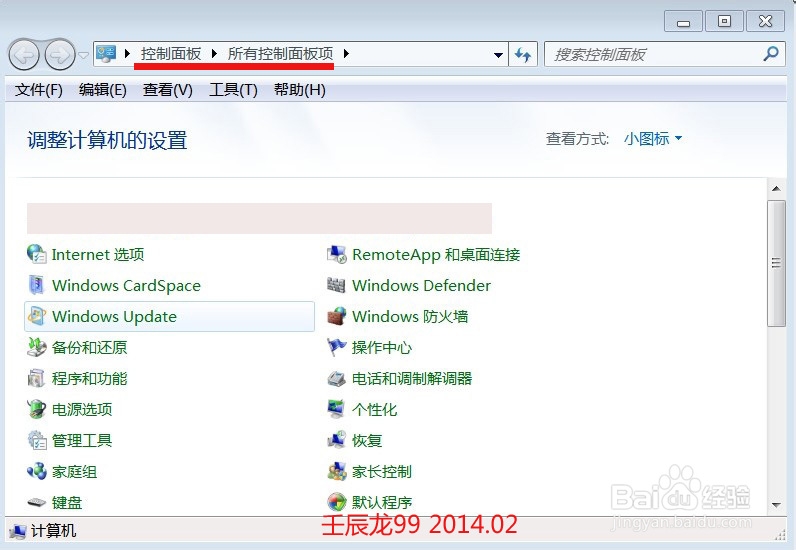Open the 工具(T) menu
The height and width of the screenshot is (550, 796).
coord(233,90)
